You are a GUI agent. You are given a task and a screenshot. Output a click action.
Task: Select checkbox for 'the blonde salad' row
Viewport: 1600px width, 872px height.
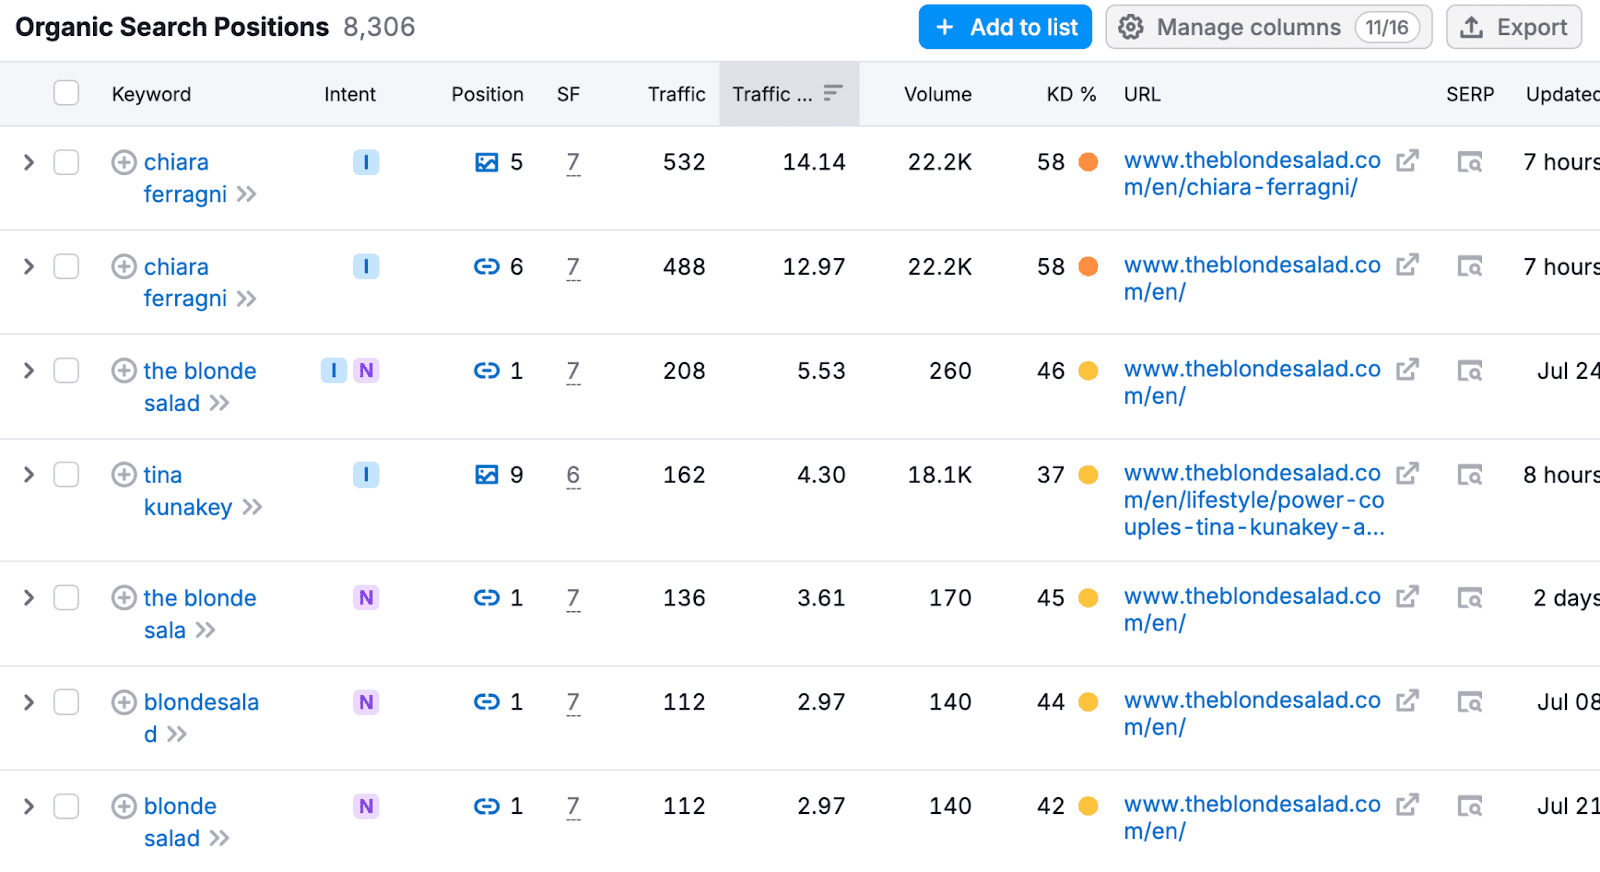(66, 370)
